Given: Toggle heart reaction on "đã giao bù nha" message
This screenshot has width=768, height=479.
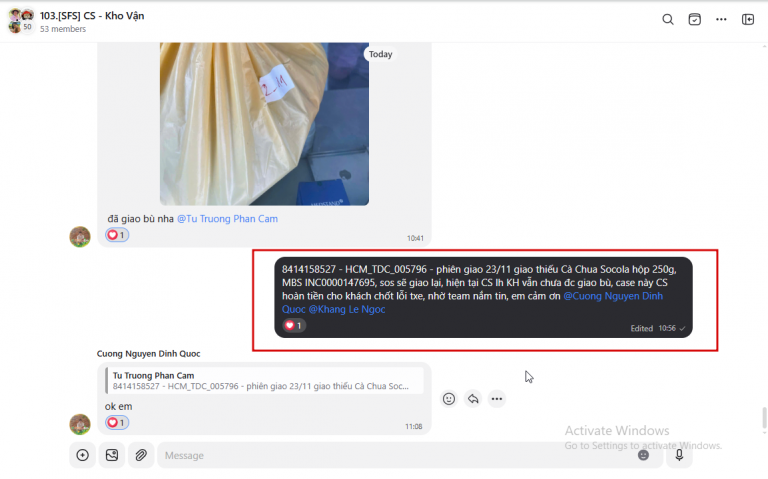Looking at the screenshot, I should click(x=117, y=235).
